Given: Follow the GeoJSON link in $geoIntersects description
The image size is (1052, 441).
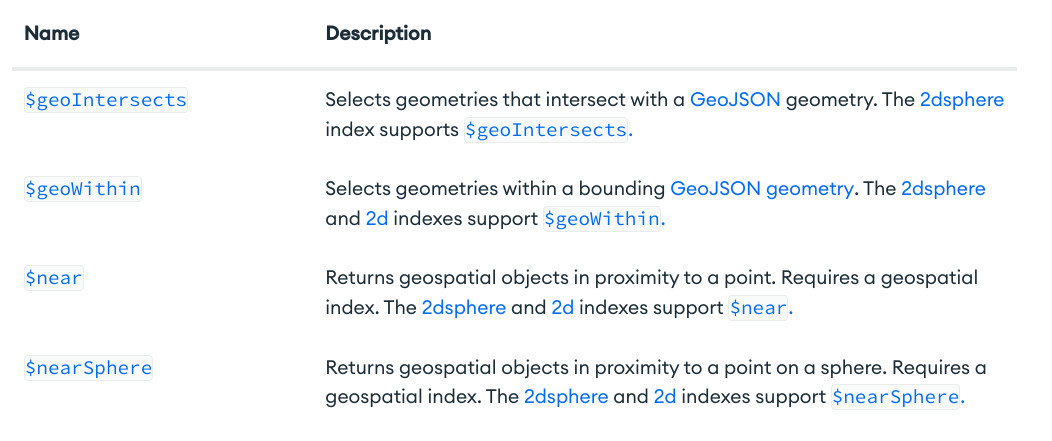Looking at the screenshot, I should click(735, 100).
